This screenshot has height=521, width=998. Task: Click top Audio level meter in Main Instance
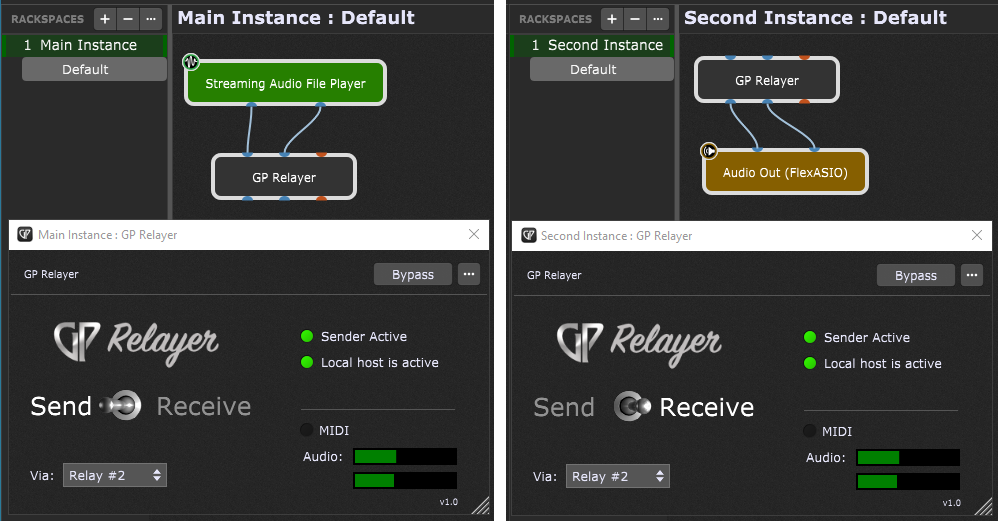[x=405, y=456]
